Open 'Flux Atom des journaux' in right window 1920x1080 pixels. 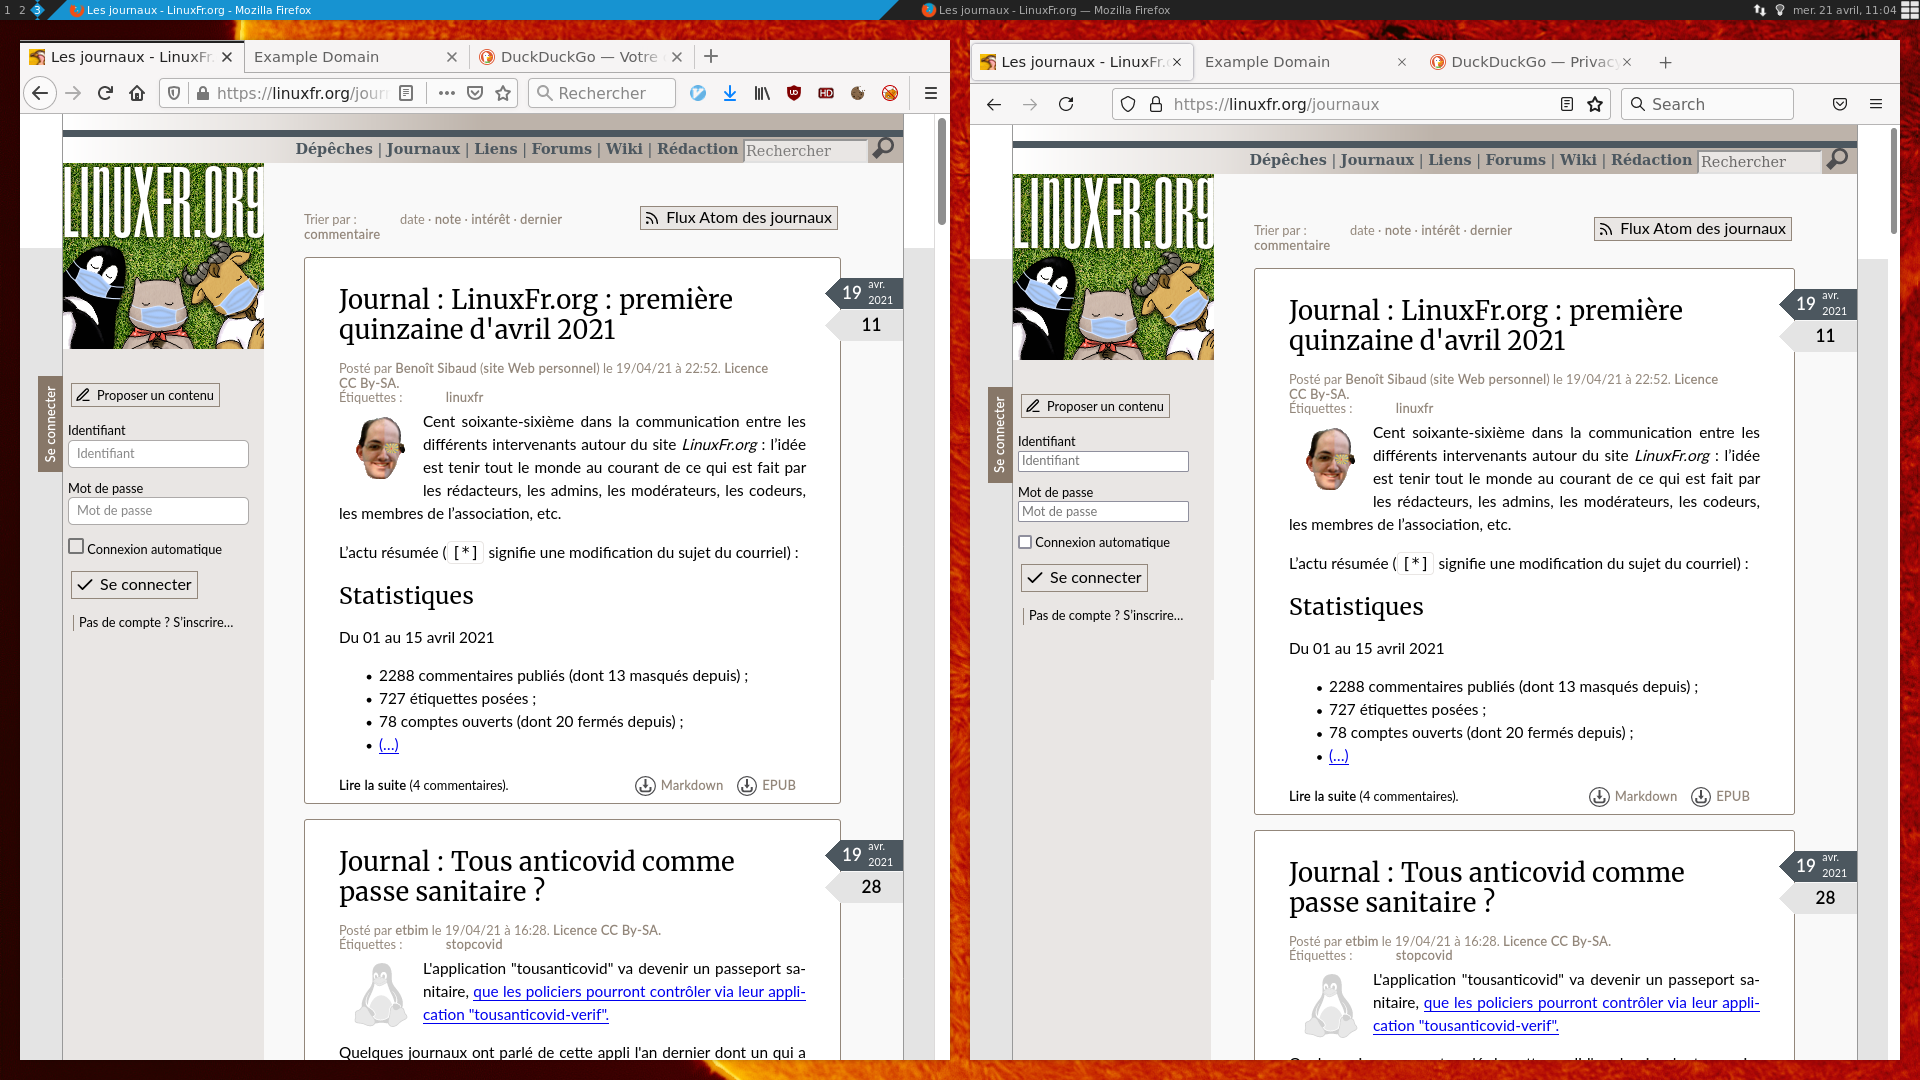coord(1693,229)
